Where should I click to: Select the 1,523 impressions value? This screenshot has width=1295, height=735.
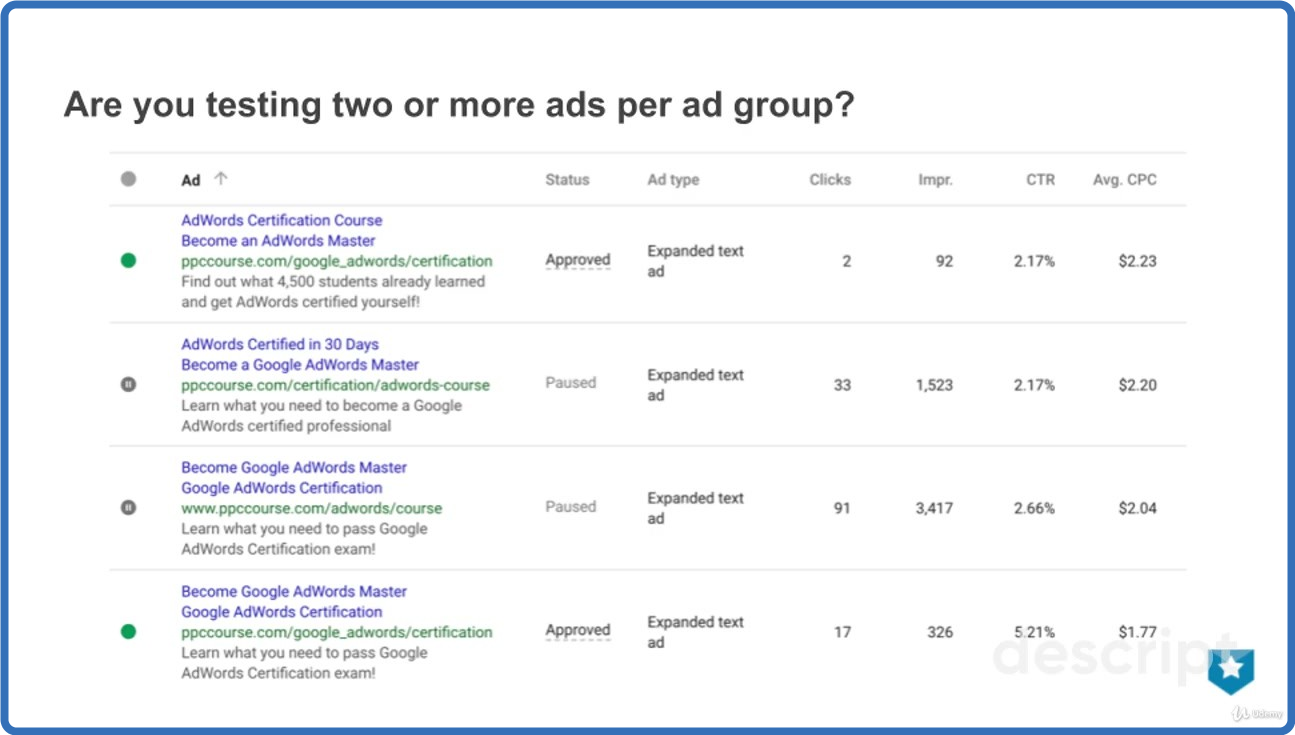pos(935,385)
